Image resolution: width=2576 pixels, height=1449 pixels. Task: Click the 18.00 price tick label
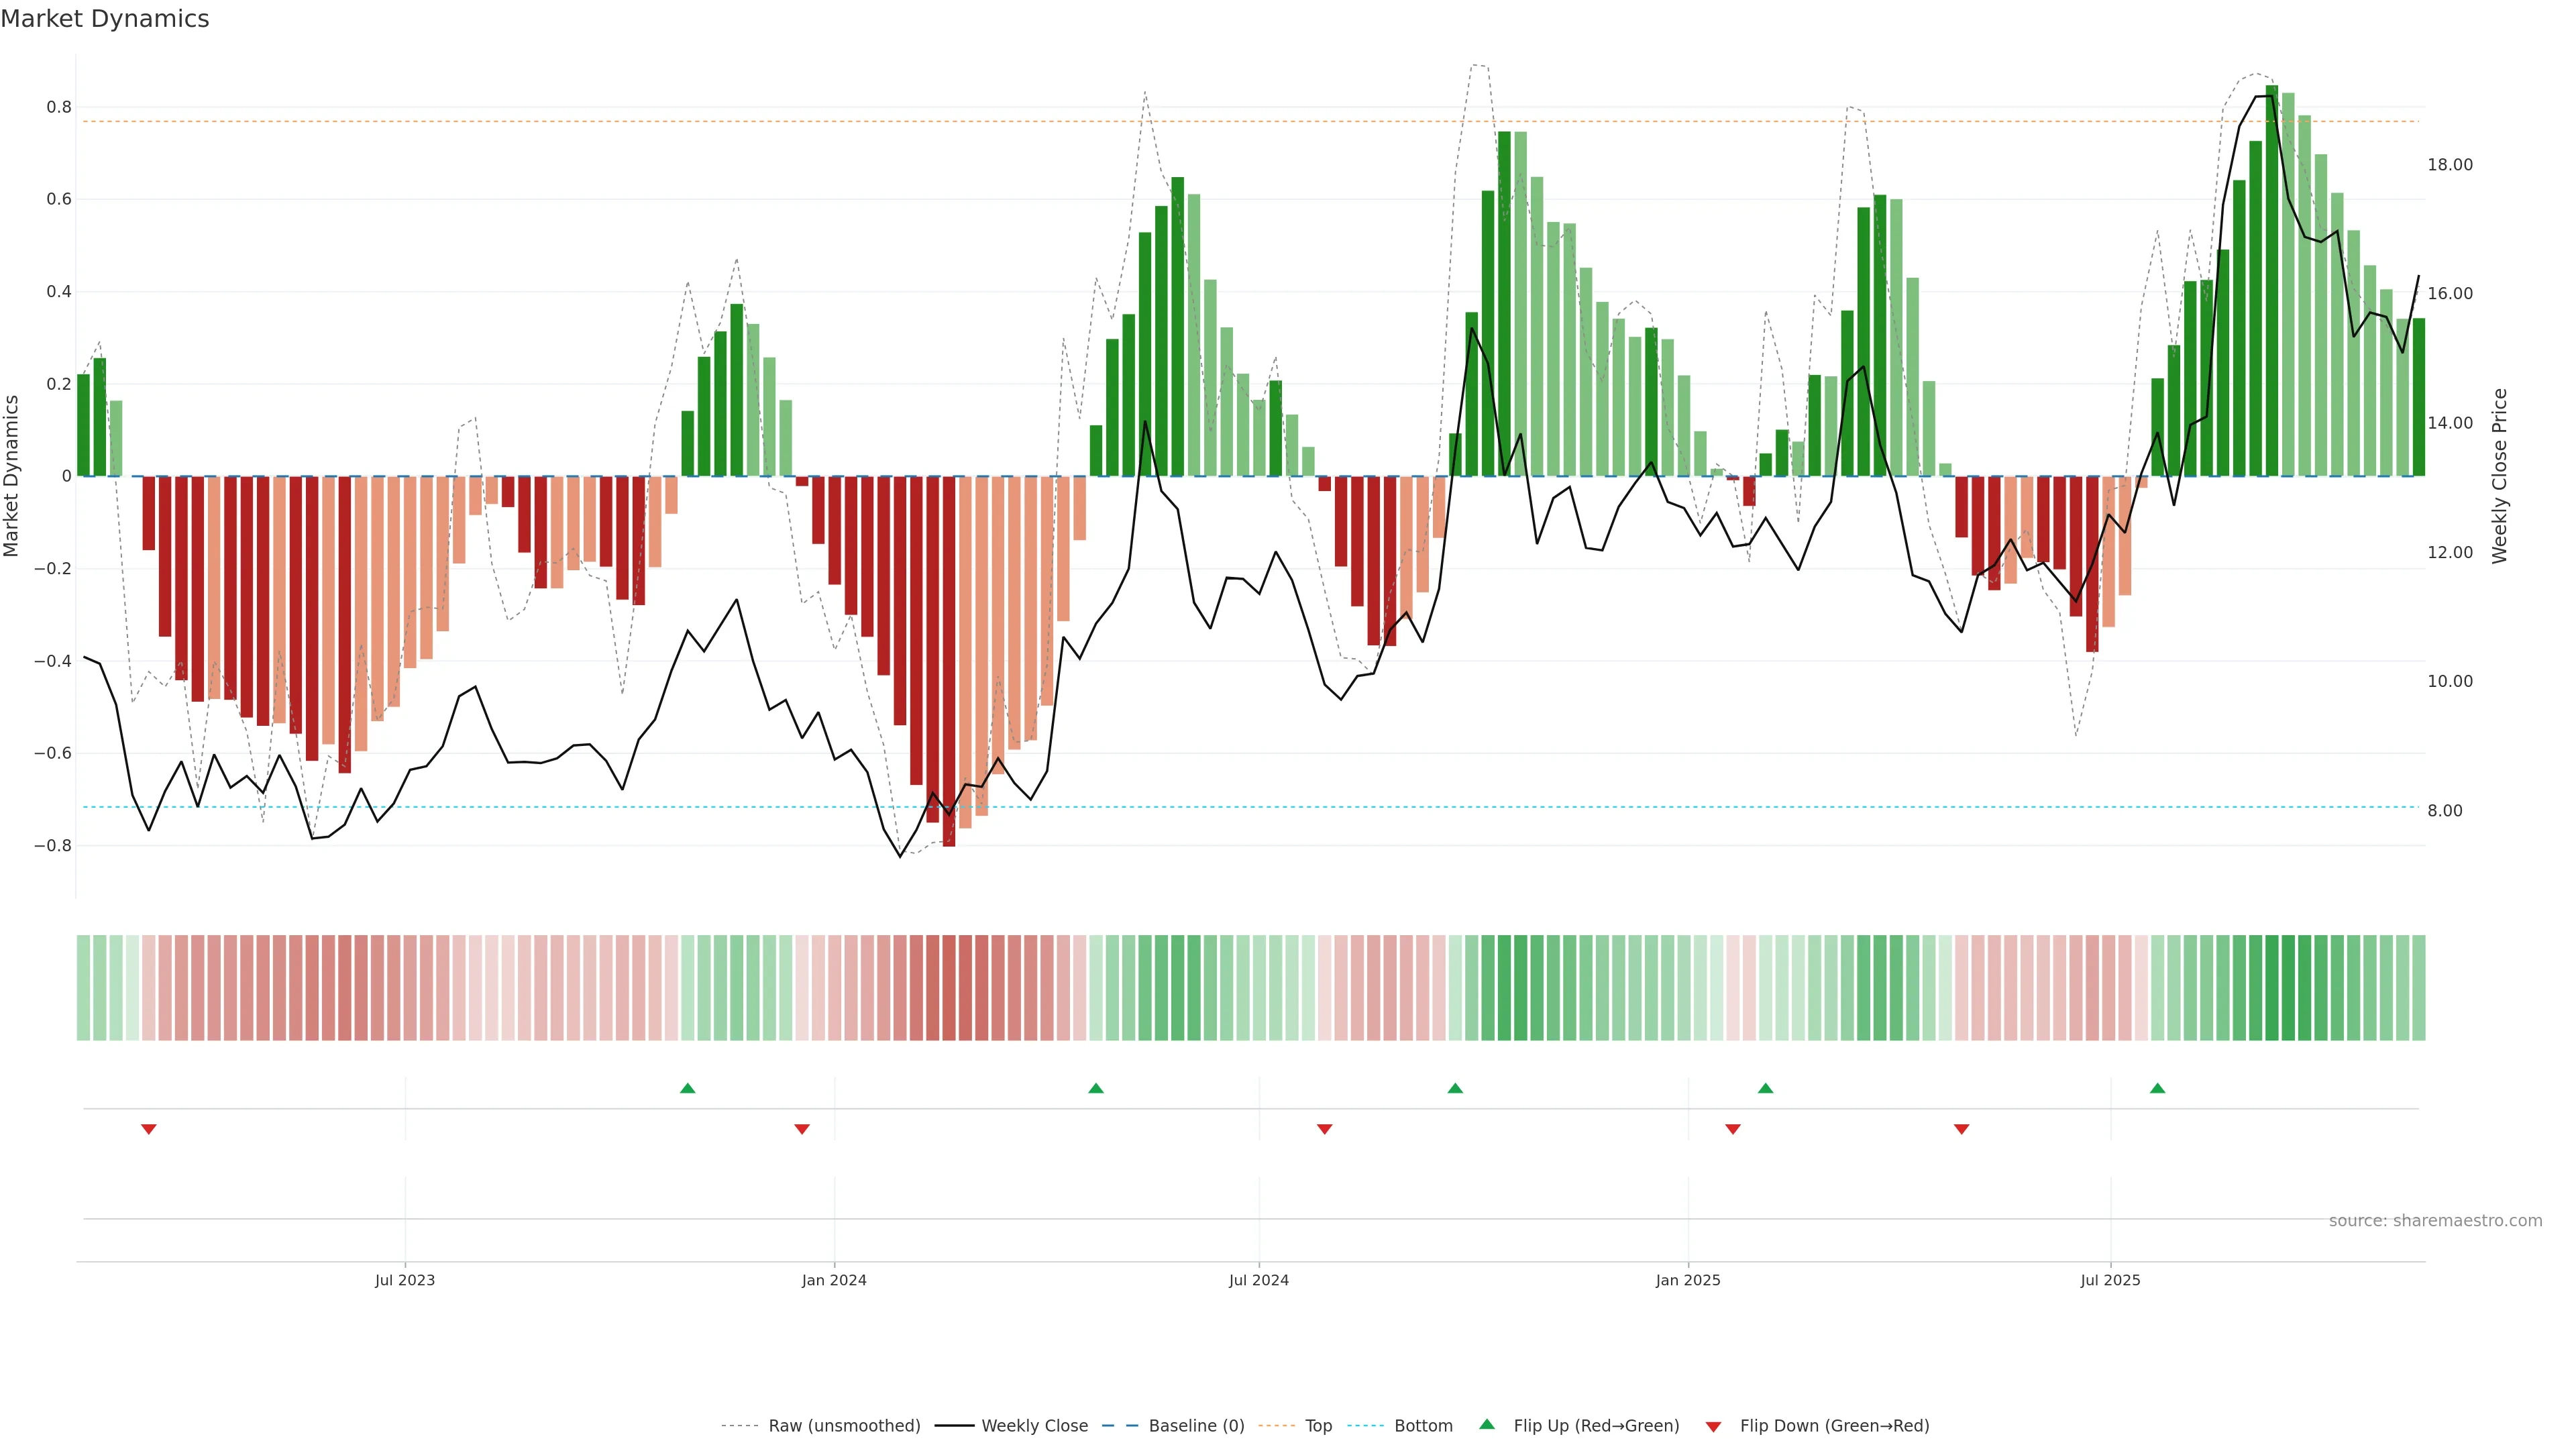click(2449, 165)
